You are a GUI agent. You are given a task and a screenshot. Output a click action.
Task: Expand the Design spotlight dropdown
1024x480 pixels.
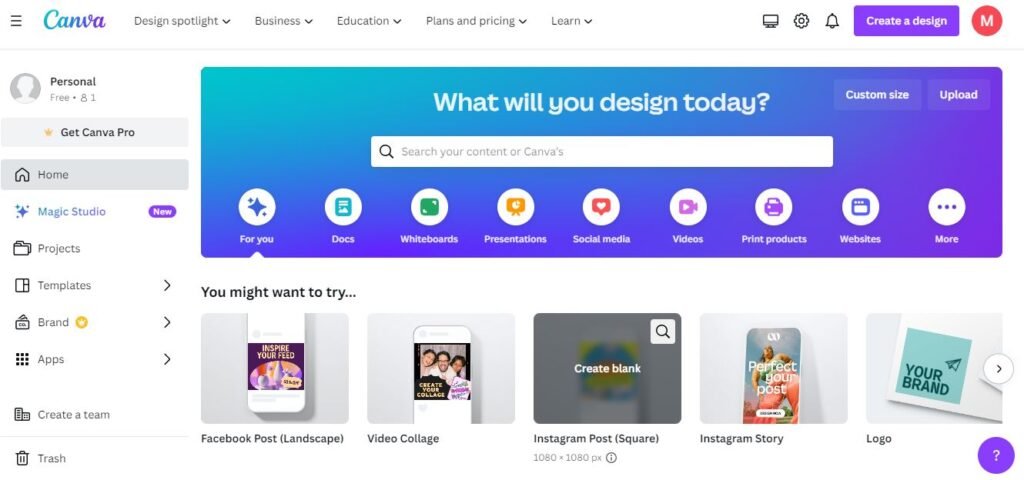pos(182,21)
